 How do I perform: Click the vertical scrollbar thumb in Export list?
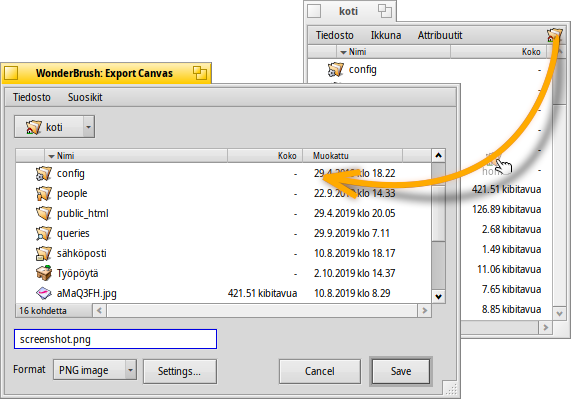pyautogui.click(x=438, y=213)
